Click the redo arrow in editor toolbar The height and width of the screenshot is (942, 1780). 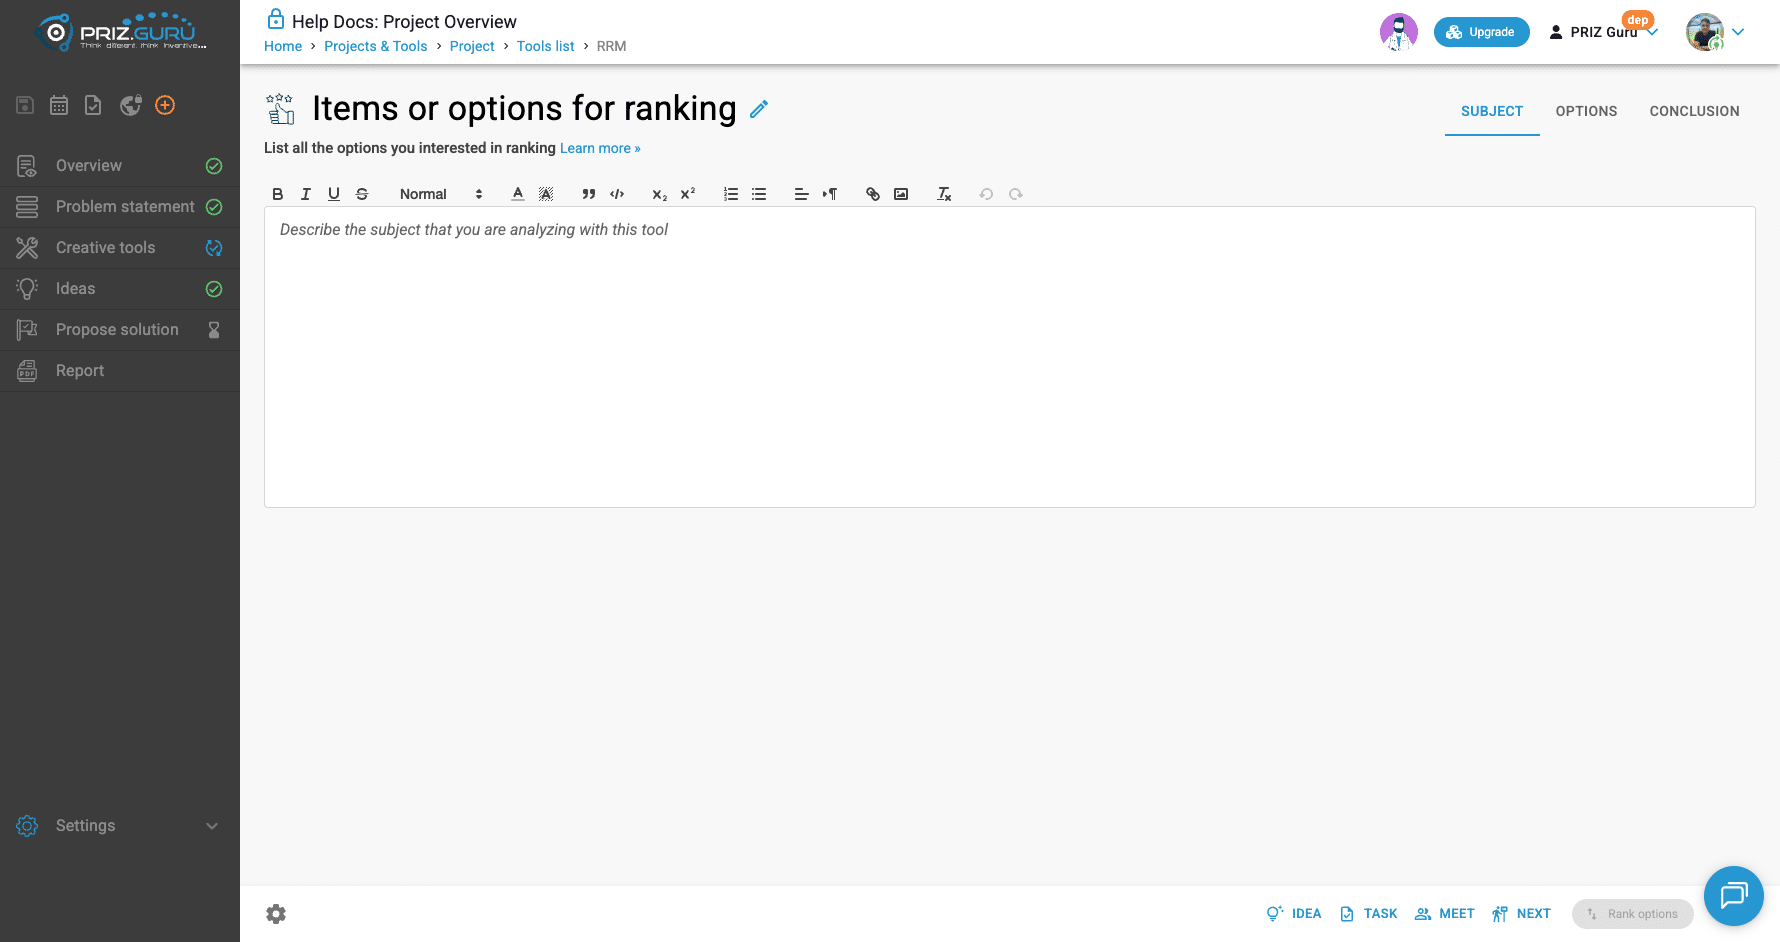point(1016,194)
